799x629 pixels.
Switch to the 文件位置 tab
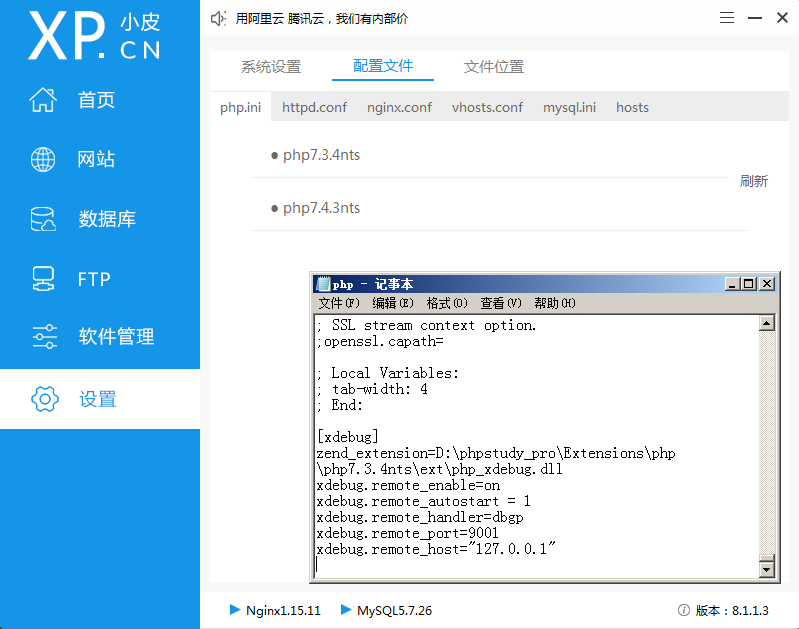(x=494, y=67)
